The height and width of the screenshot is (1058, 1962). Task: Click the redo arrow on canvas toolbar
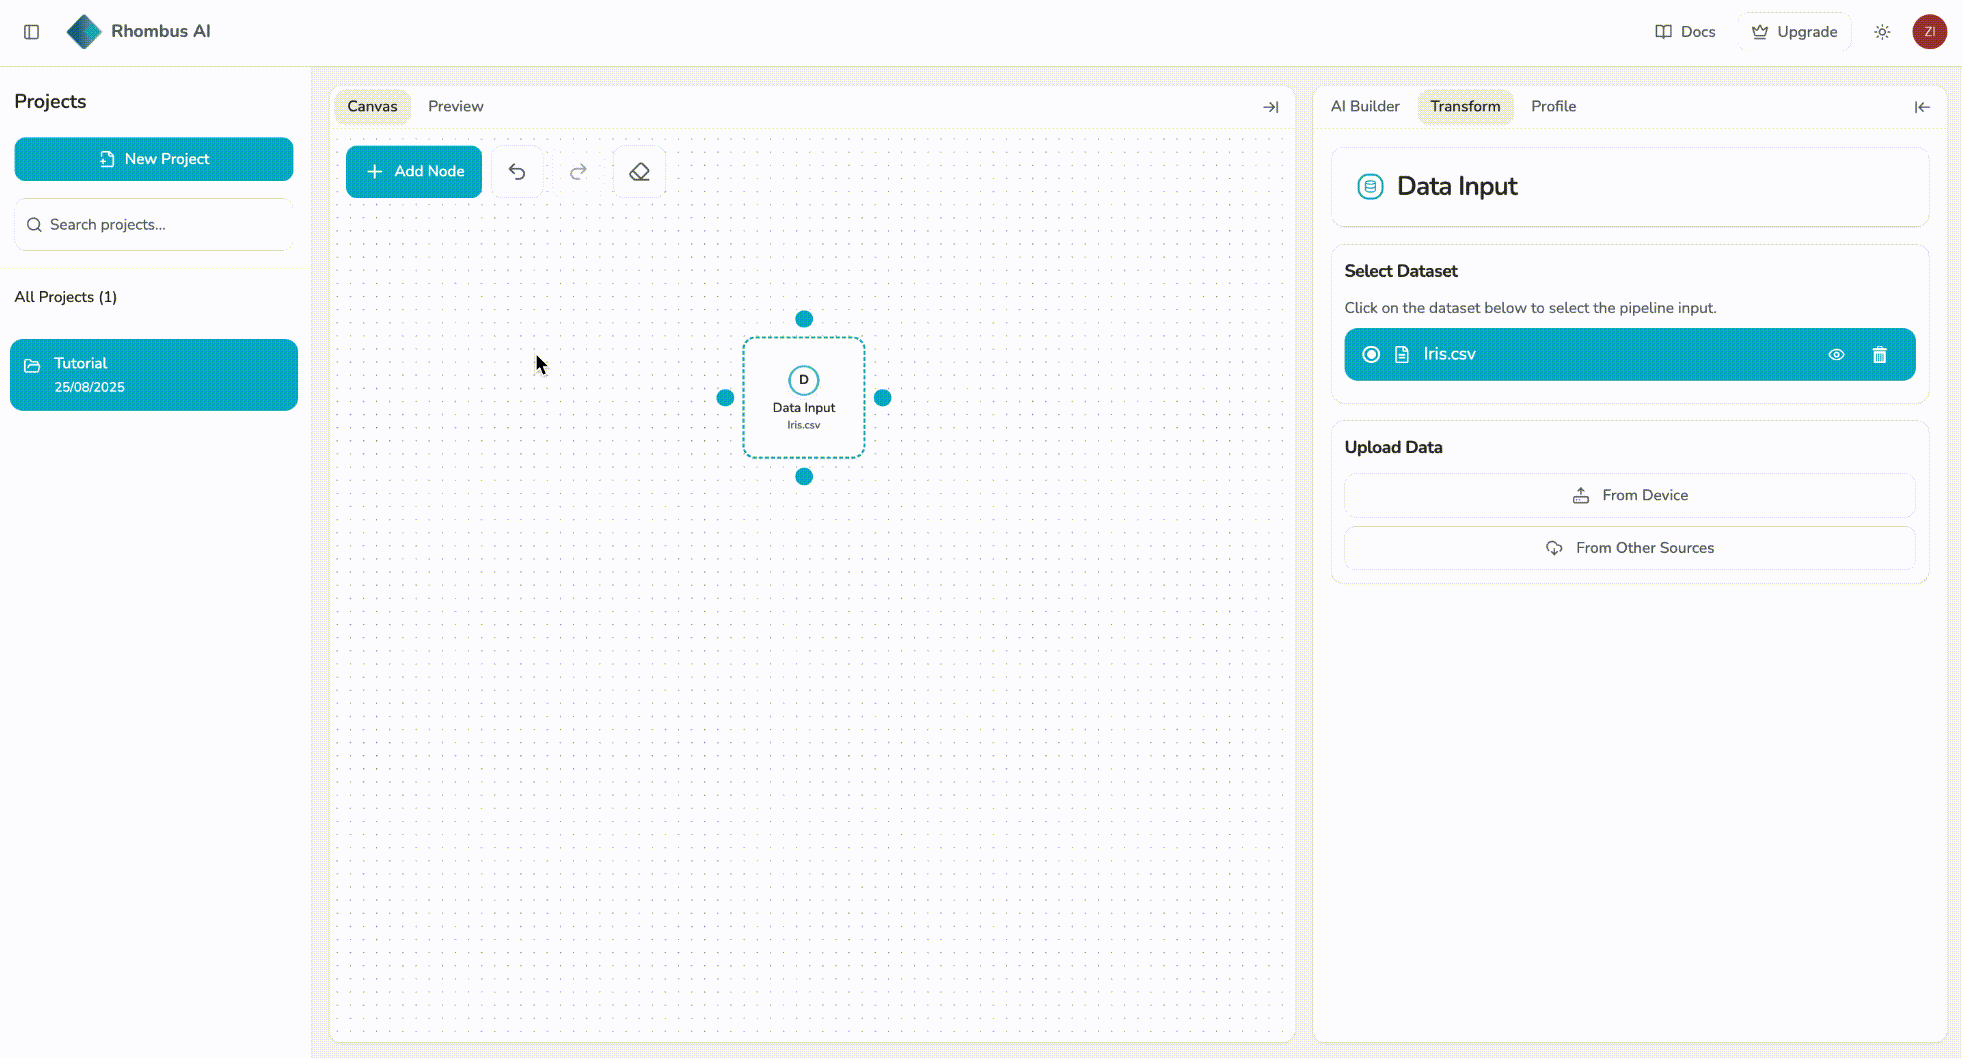(578, 172)
